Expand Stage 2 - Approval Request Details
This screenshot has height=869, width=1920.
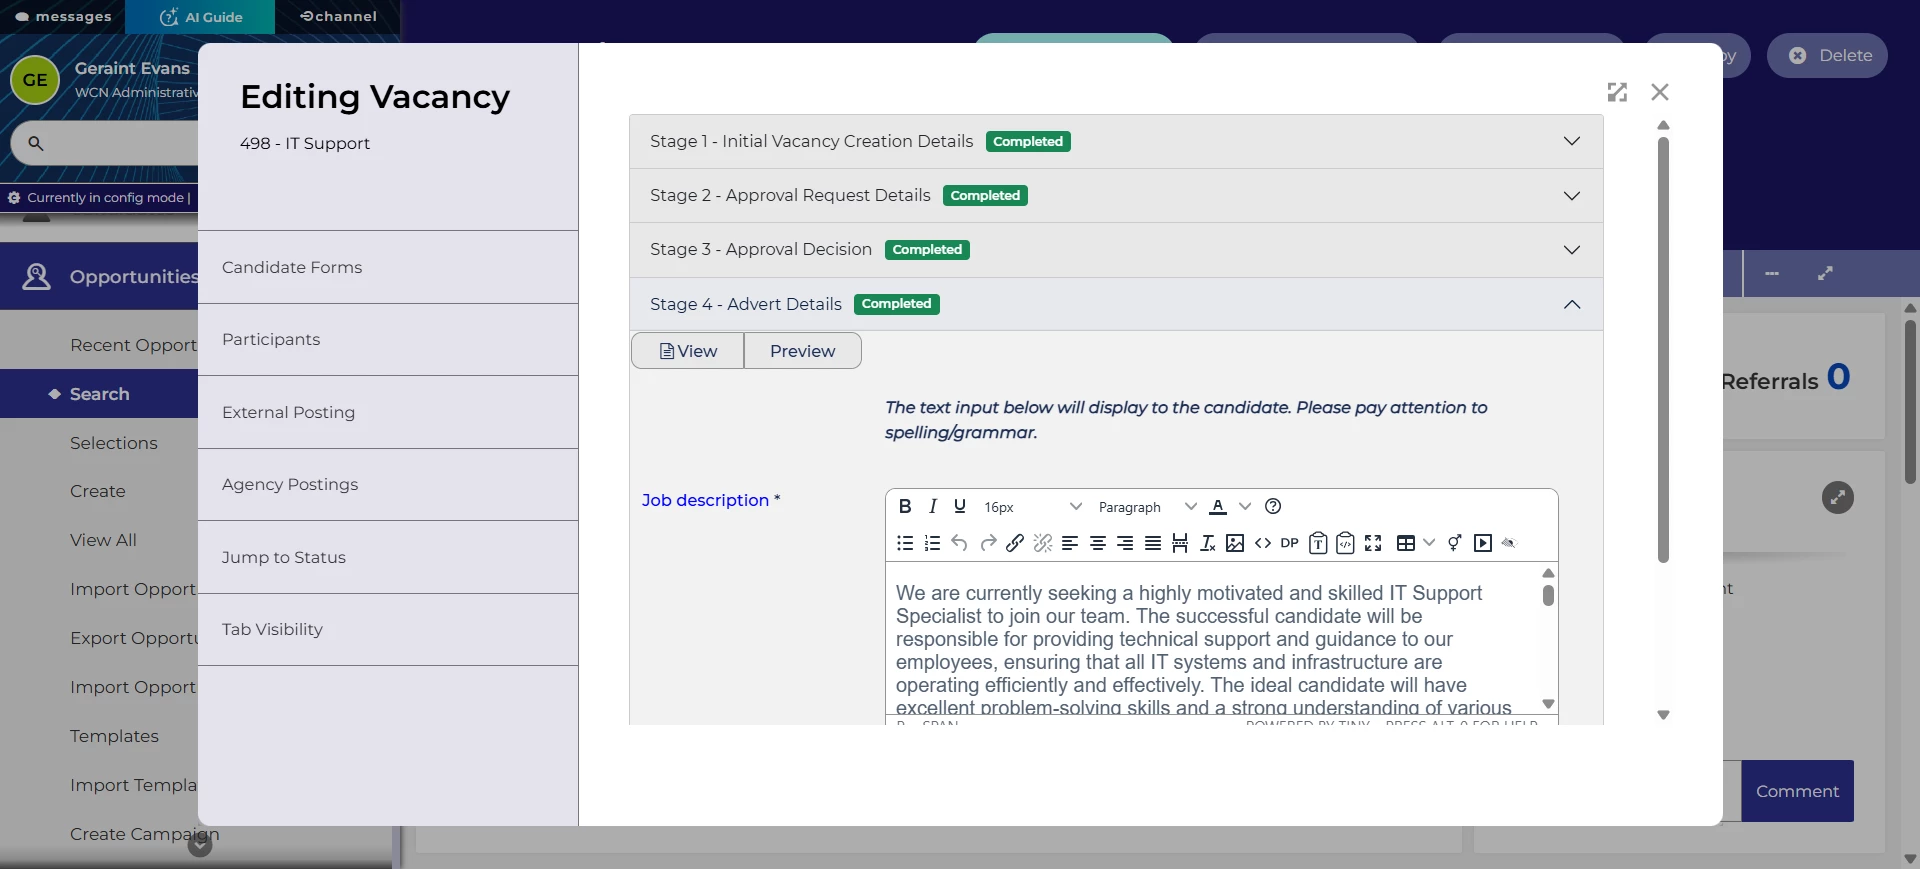point(1116,196)
